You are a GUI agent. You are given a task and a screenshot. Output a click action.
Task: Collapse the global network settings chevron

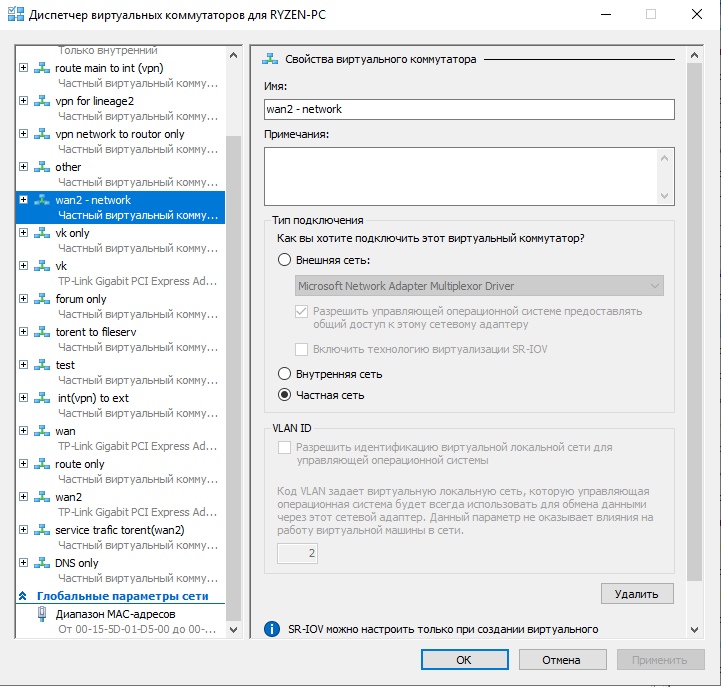tap(23, 596)
